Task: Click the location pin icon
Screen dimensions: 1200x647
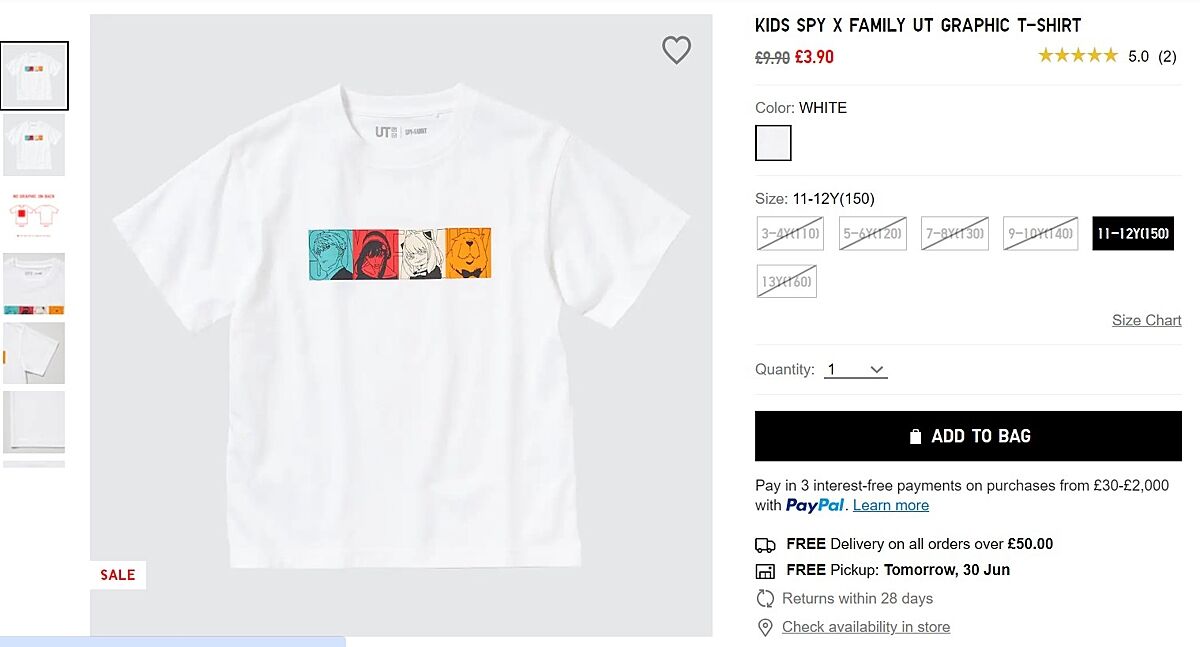Action: click(x=765, y=627)
